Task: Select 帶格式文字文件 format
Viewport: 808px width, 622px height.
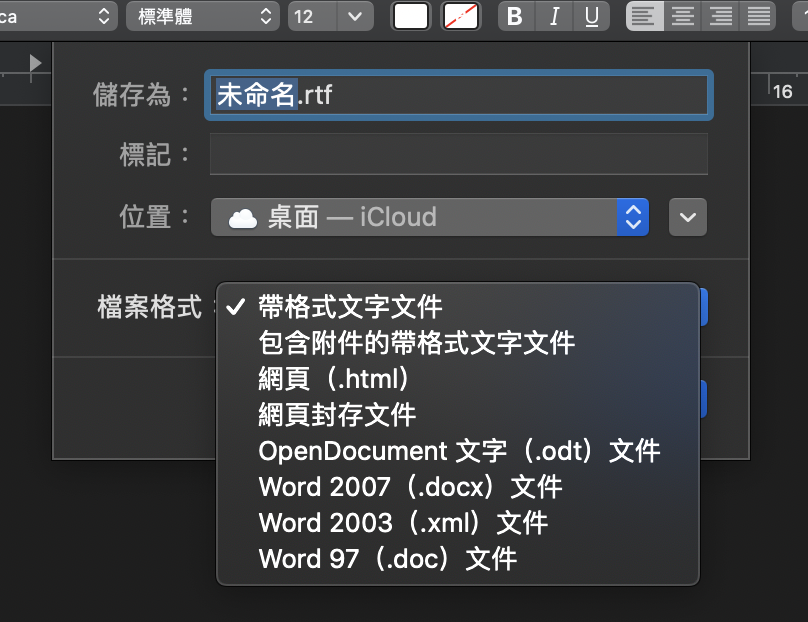Action: (458, 307)
